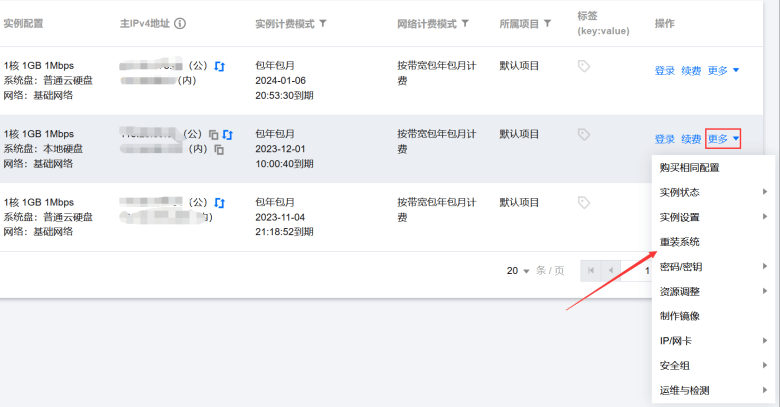Click 登录 link for the first instance
Viewport: 780px width, 407px height.
tap(665, 71)
